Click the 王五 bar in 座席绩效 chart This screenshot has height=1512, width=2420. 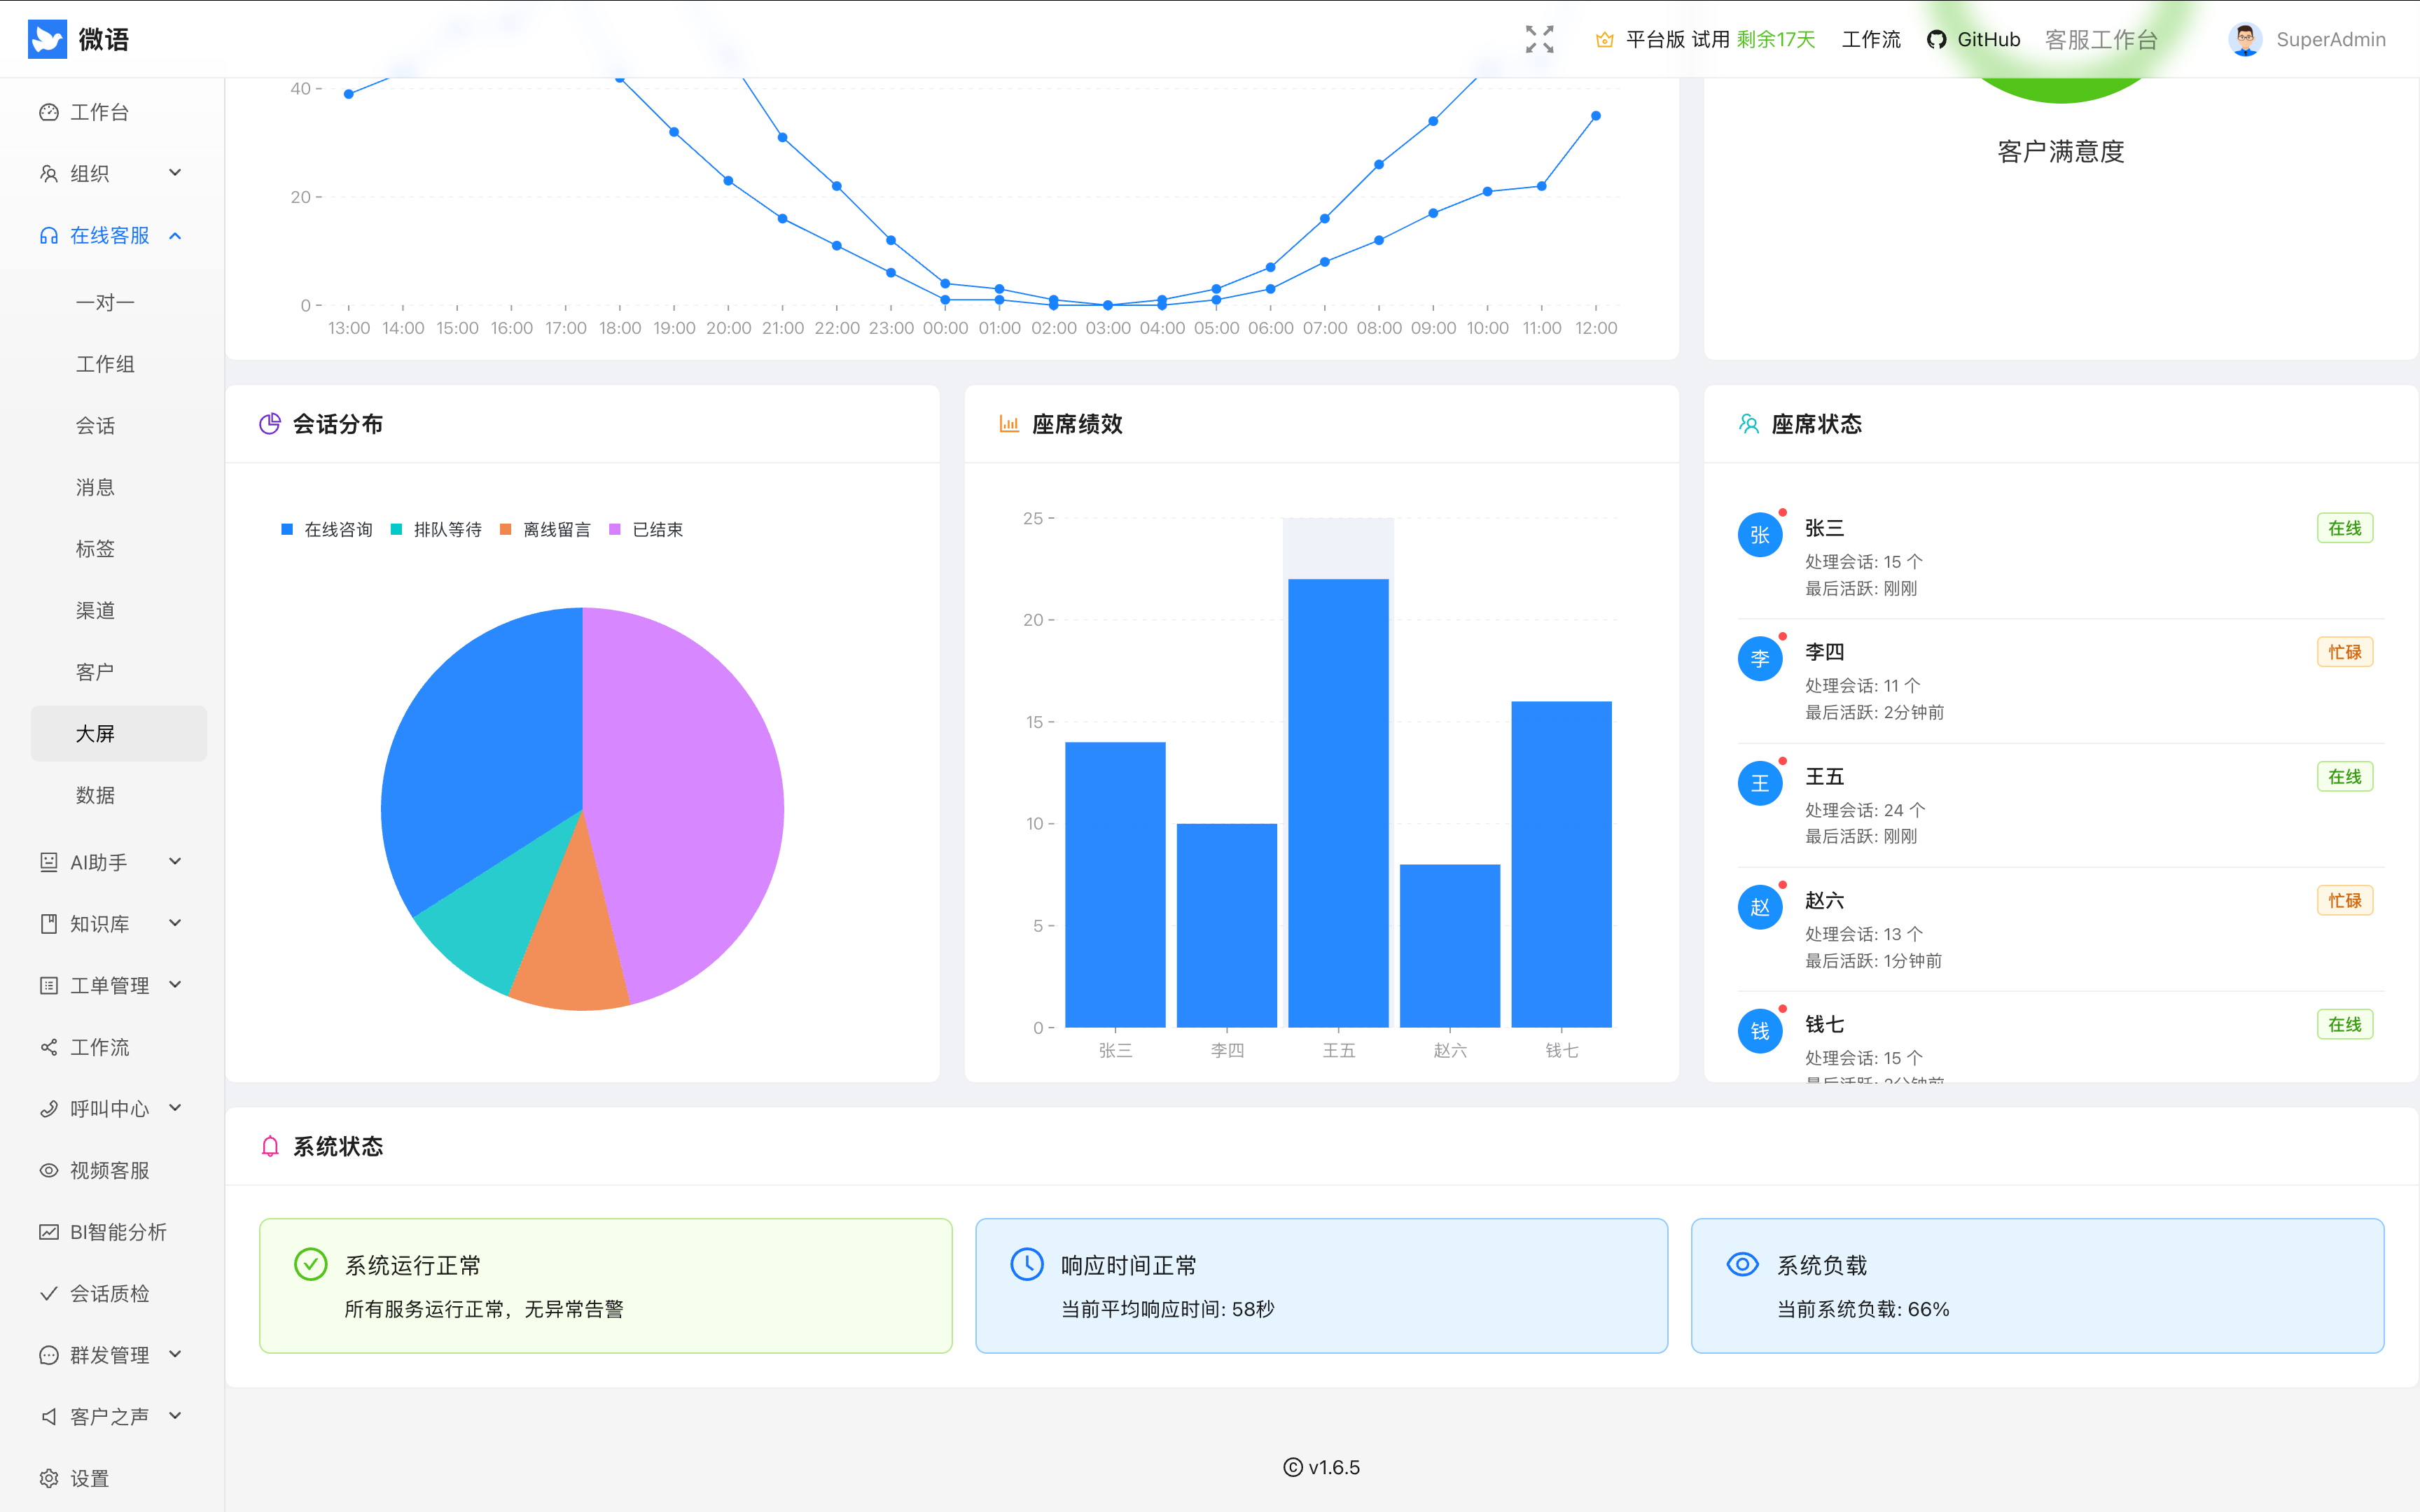point(1338,803)
